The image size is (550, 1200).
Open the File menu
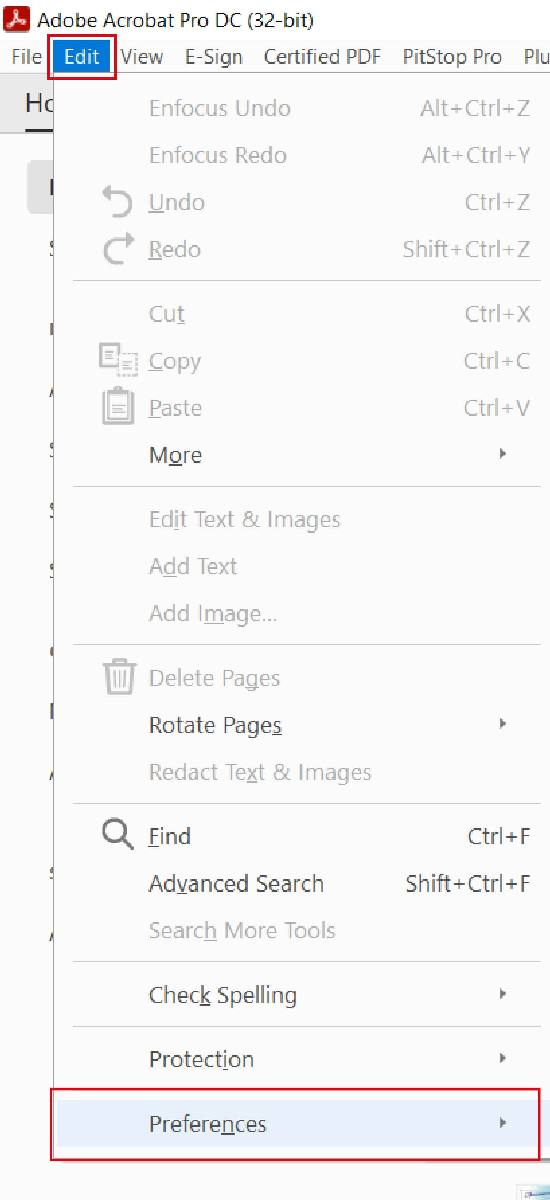tap(26, 56)
